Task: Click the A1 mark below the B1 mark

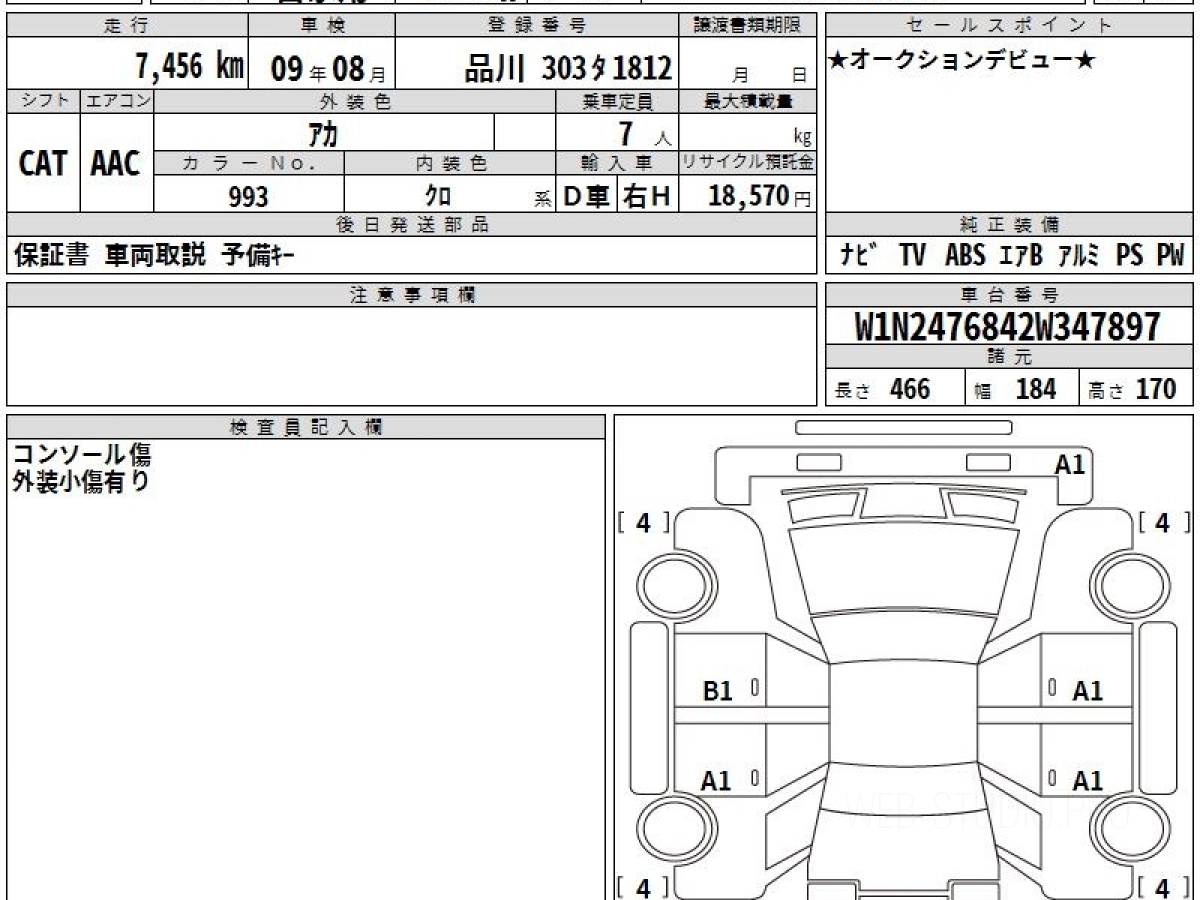Action: pos(716,781)
